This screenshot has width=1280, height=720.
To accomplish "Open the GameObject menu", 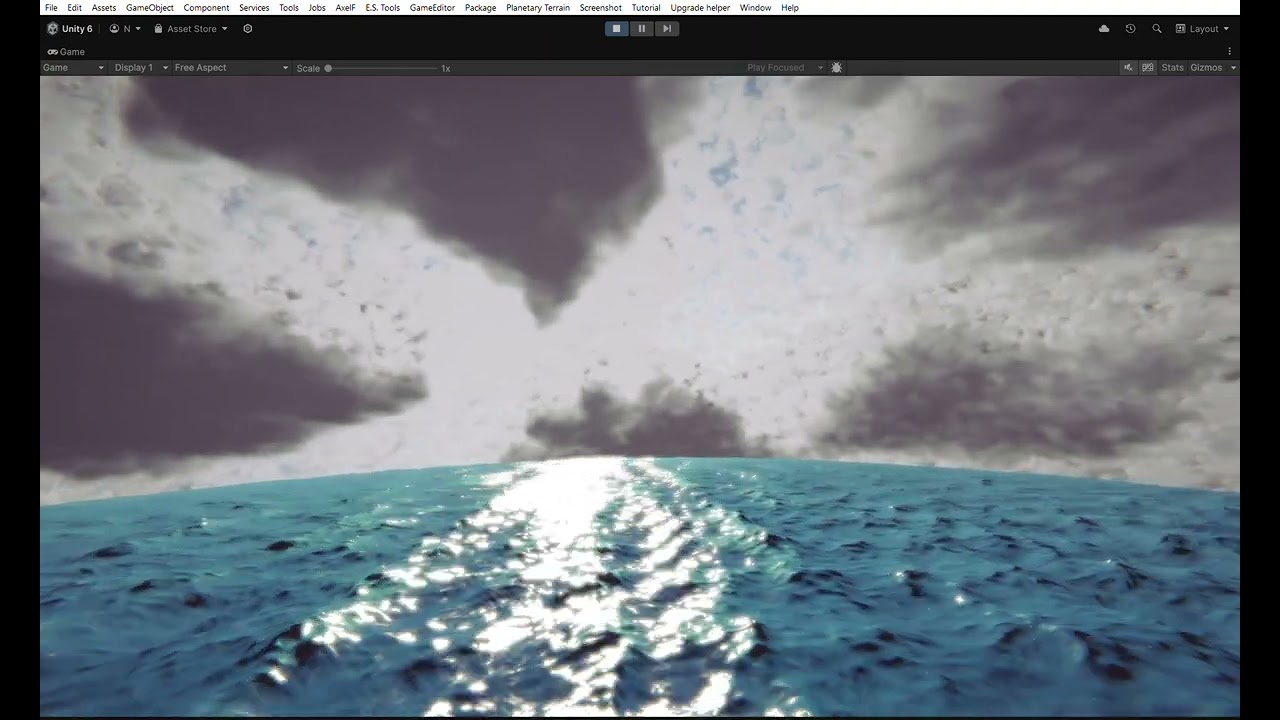I will [150, 7].
